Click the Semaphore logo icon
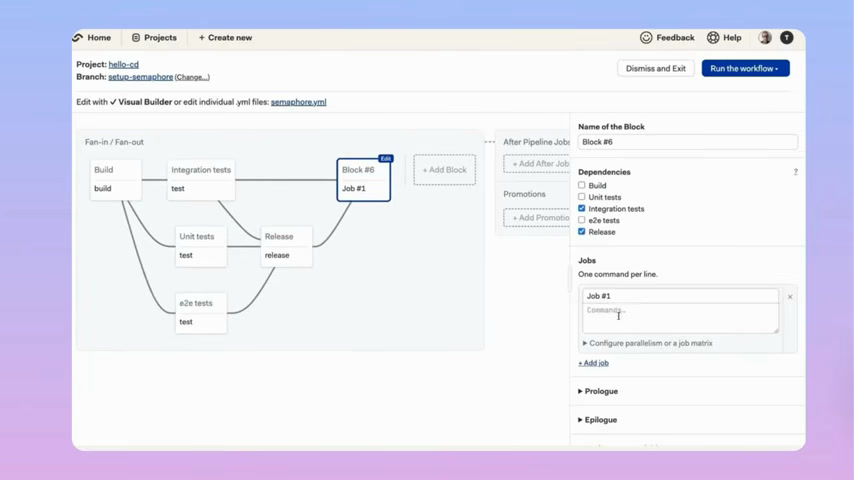The image size is (854, 480). 78,38
